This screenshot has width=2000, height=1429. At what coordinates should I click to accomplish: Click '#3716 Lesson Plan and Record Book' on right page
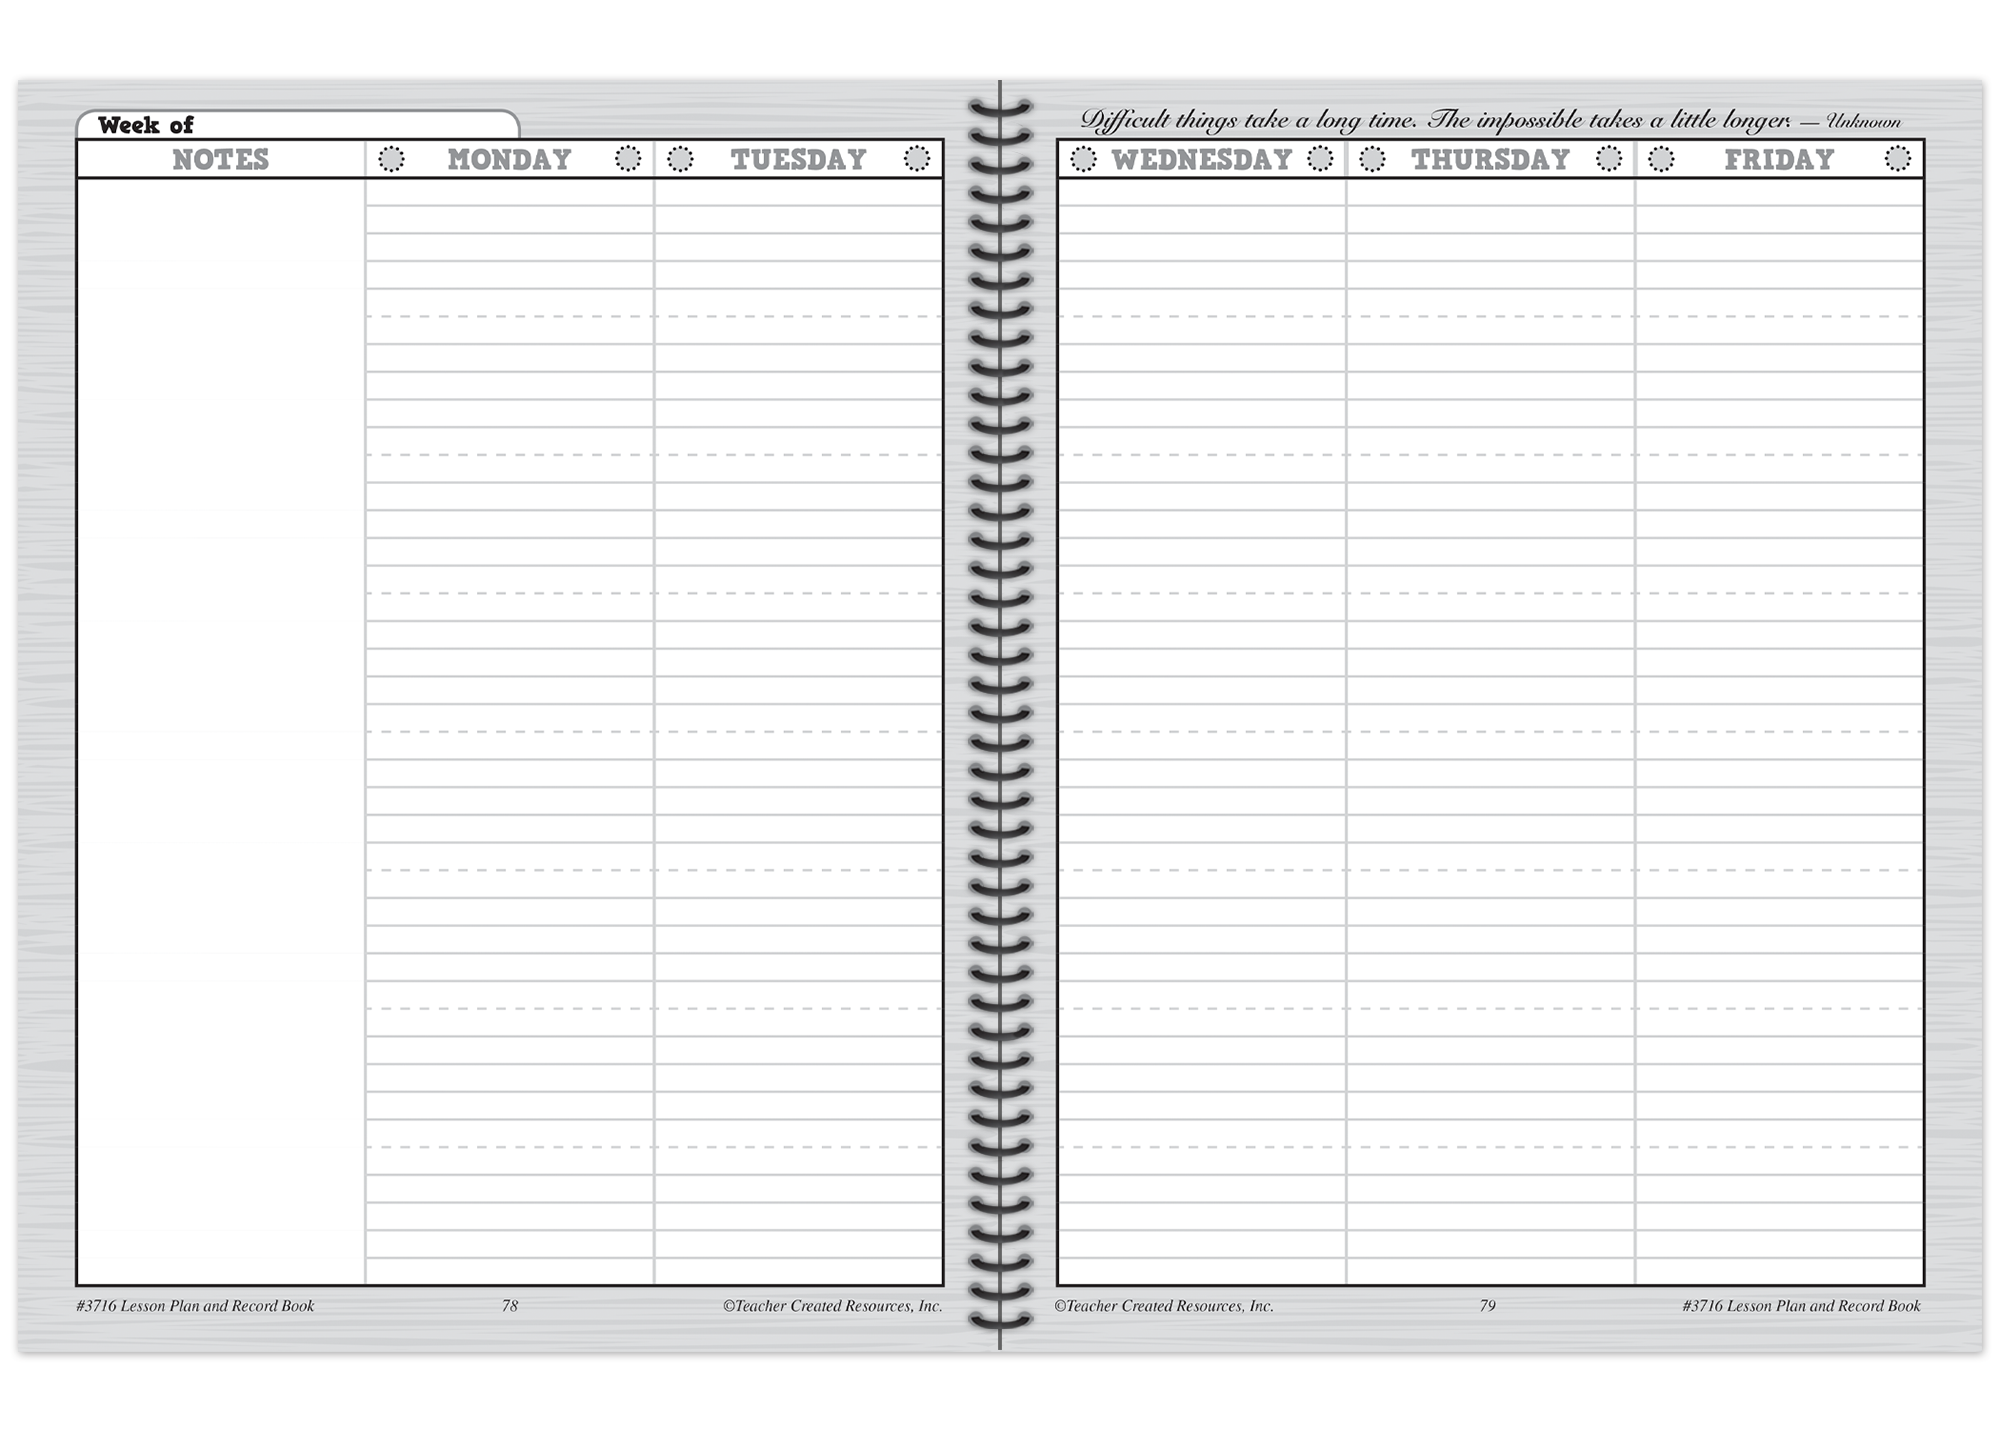[x=1801, y=1306]
